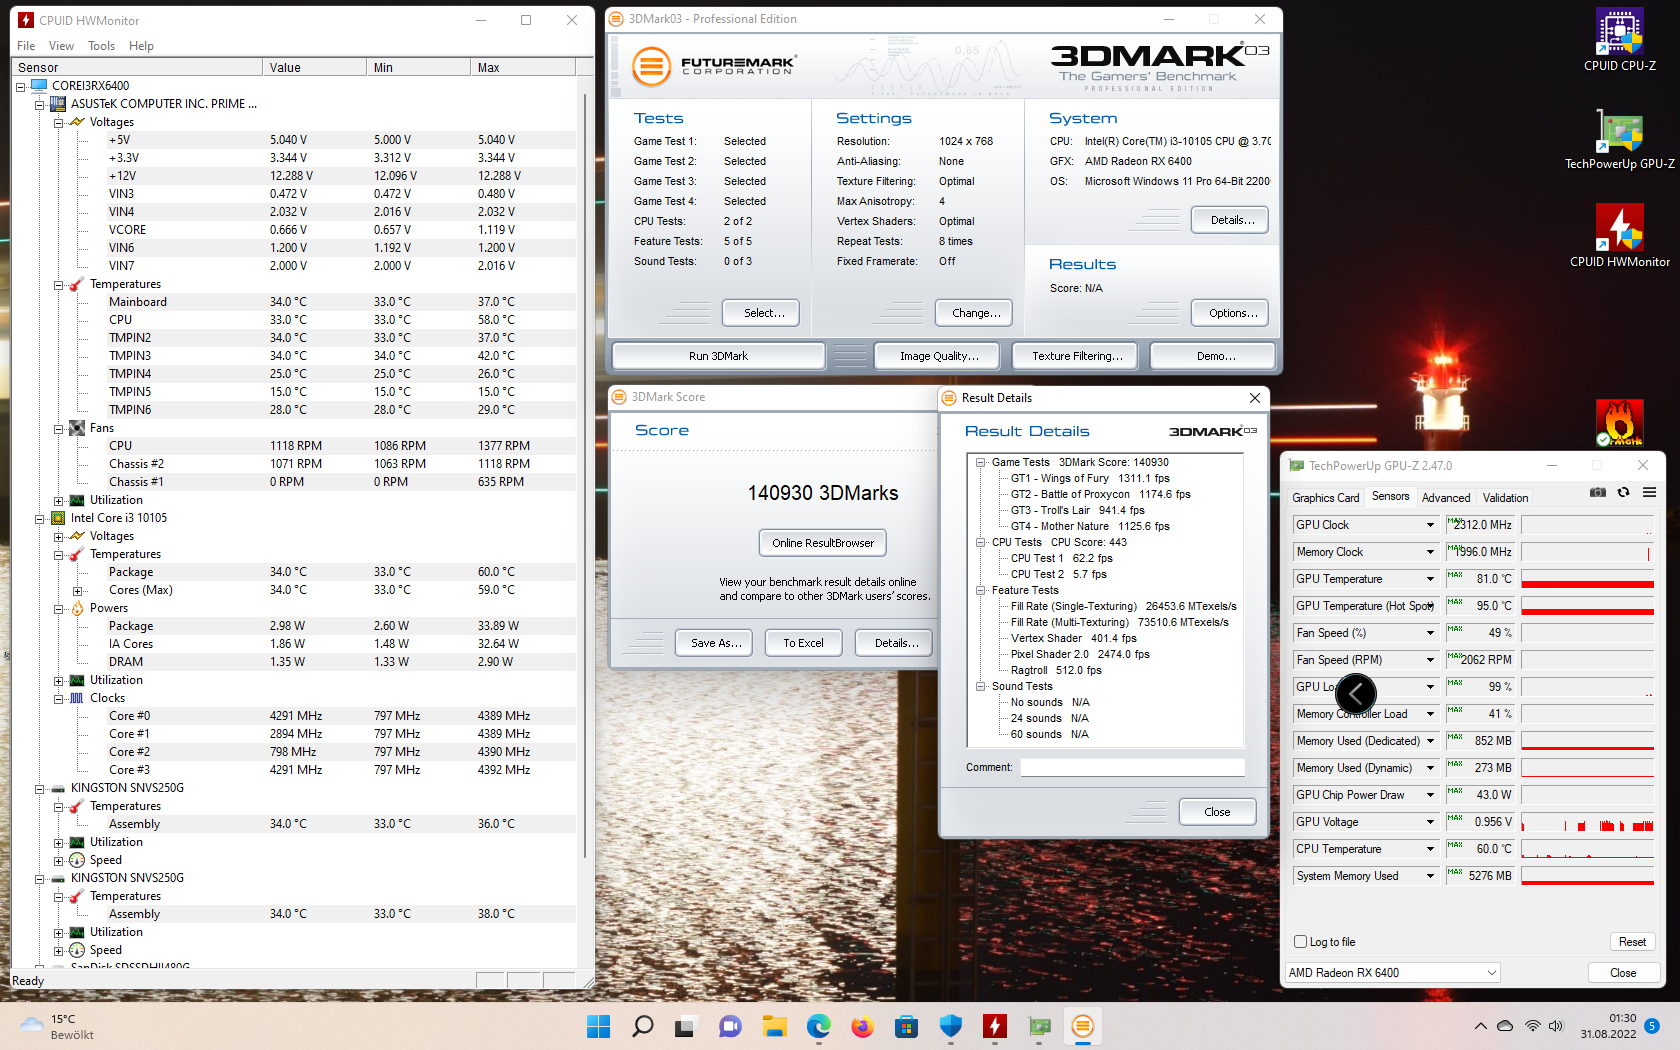
Task: Open the View menu in HWMonitor
Action: coord(61,46)
